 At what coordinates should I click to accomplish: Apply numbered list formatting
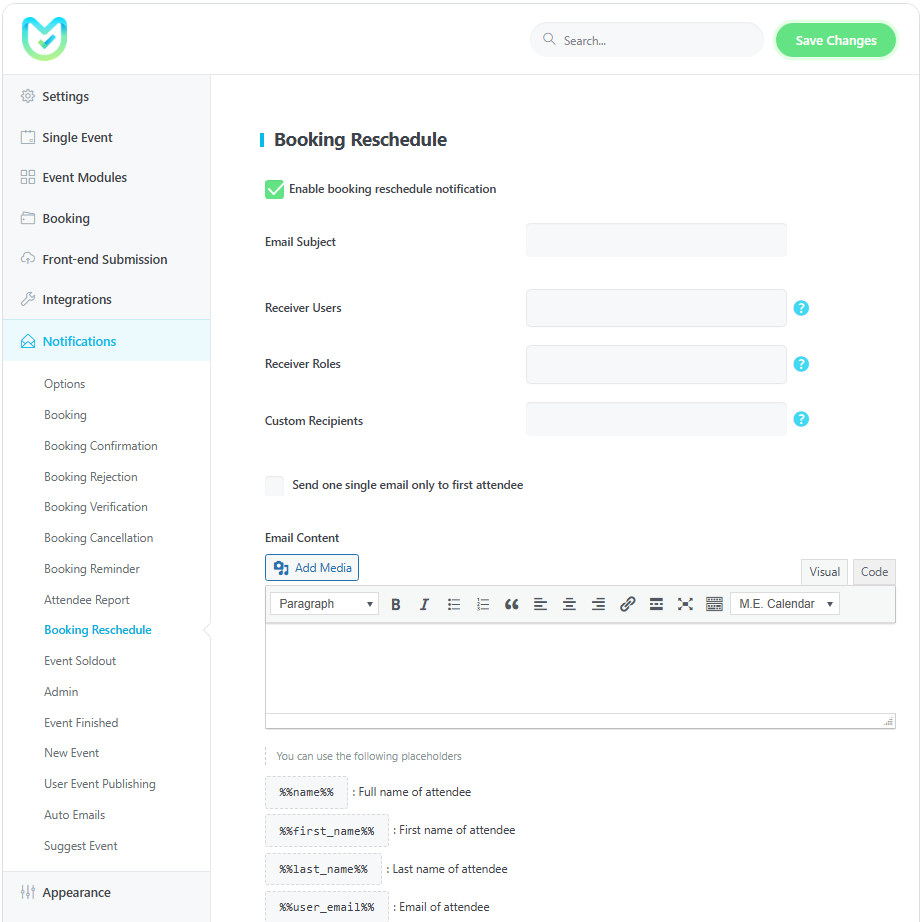point(483,604)
